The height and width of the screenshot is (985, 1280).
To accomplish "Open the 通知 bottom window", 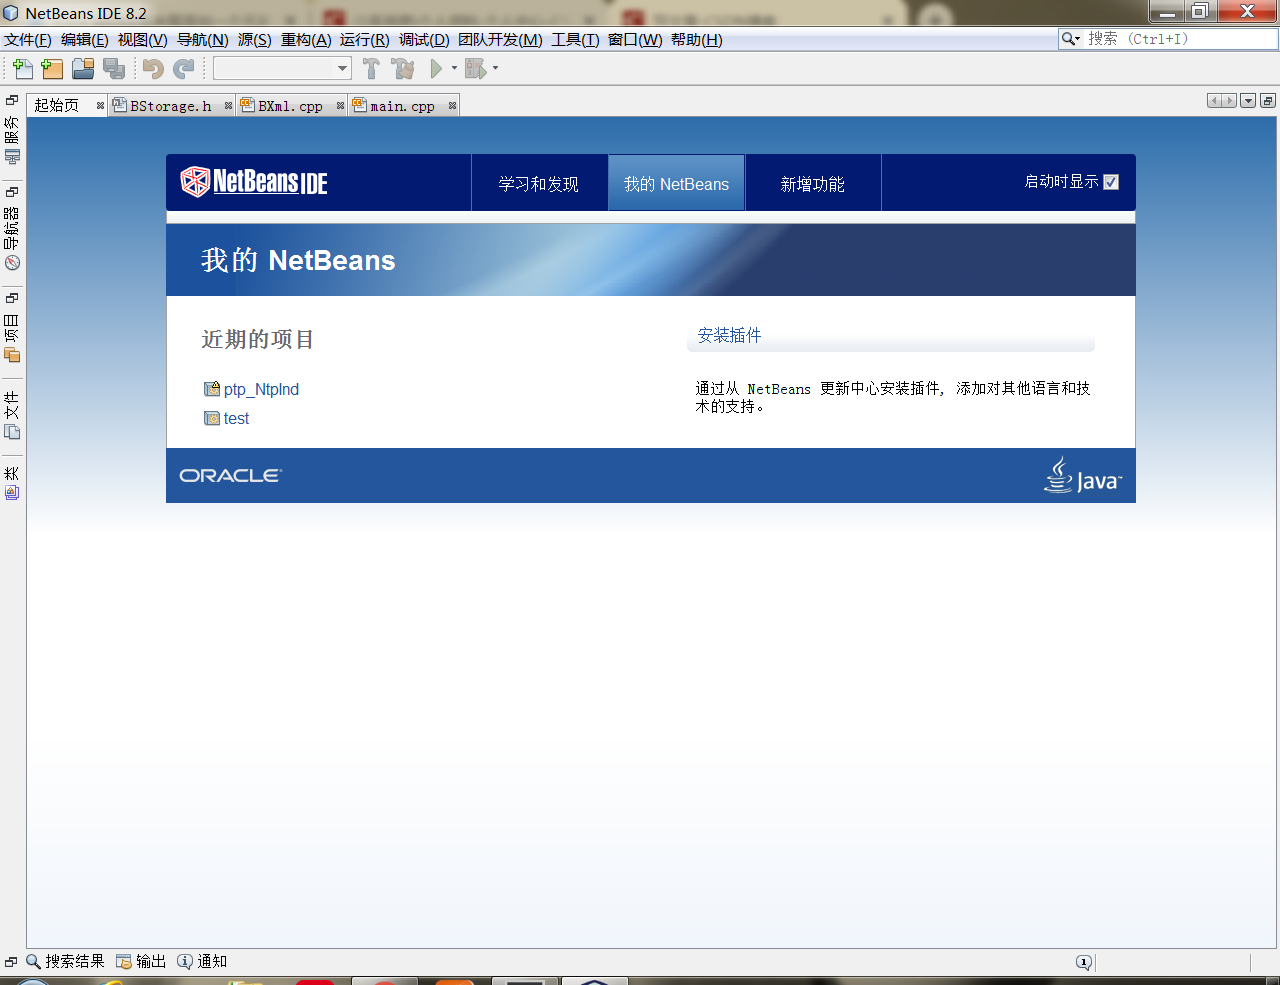I will click(x=202, y=961).
